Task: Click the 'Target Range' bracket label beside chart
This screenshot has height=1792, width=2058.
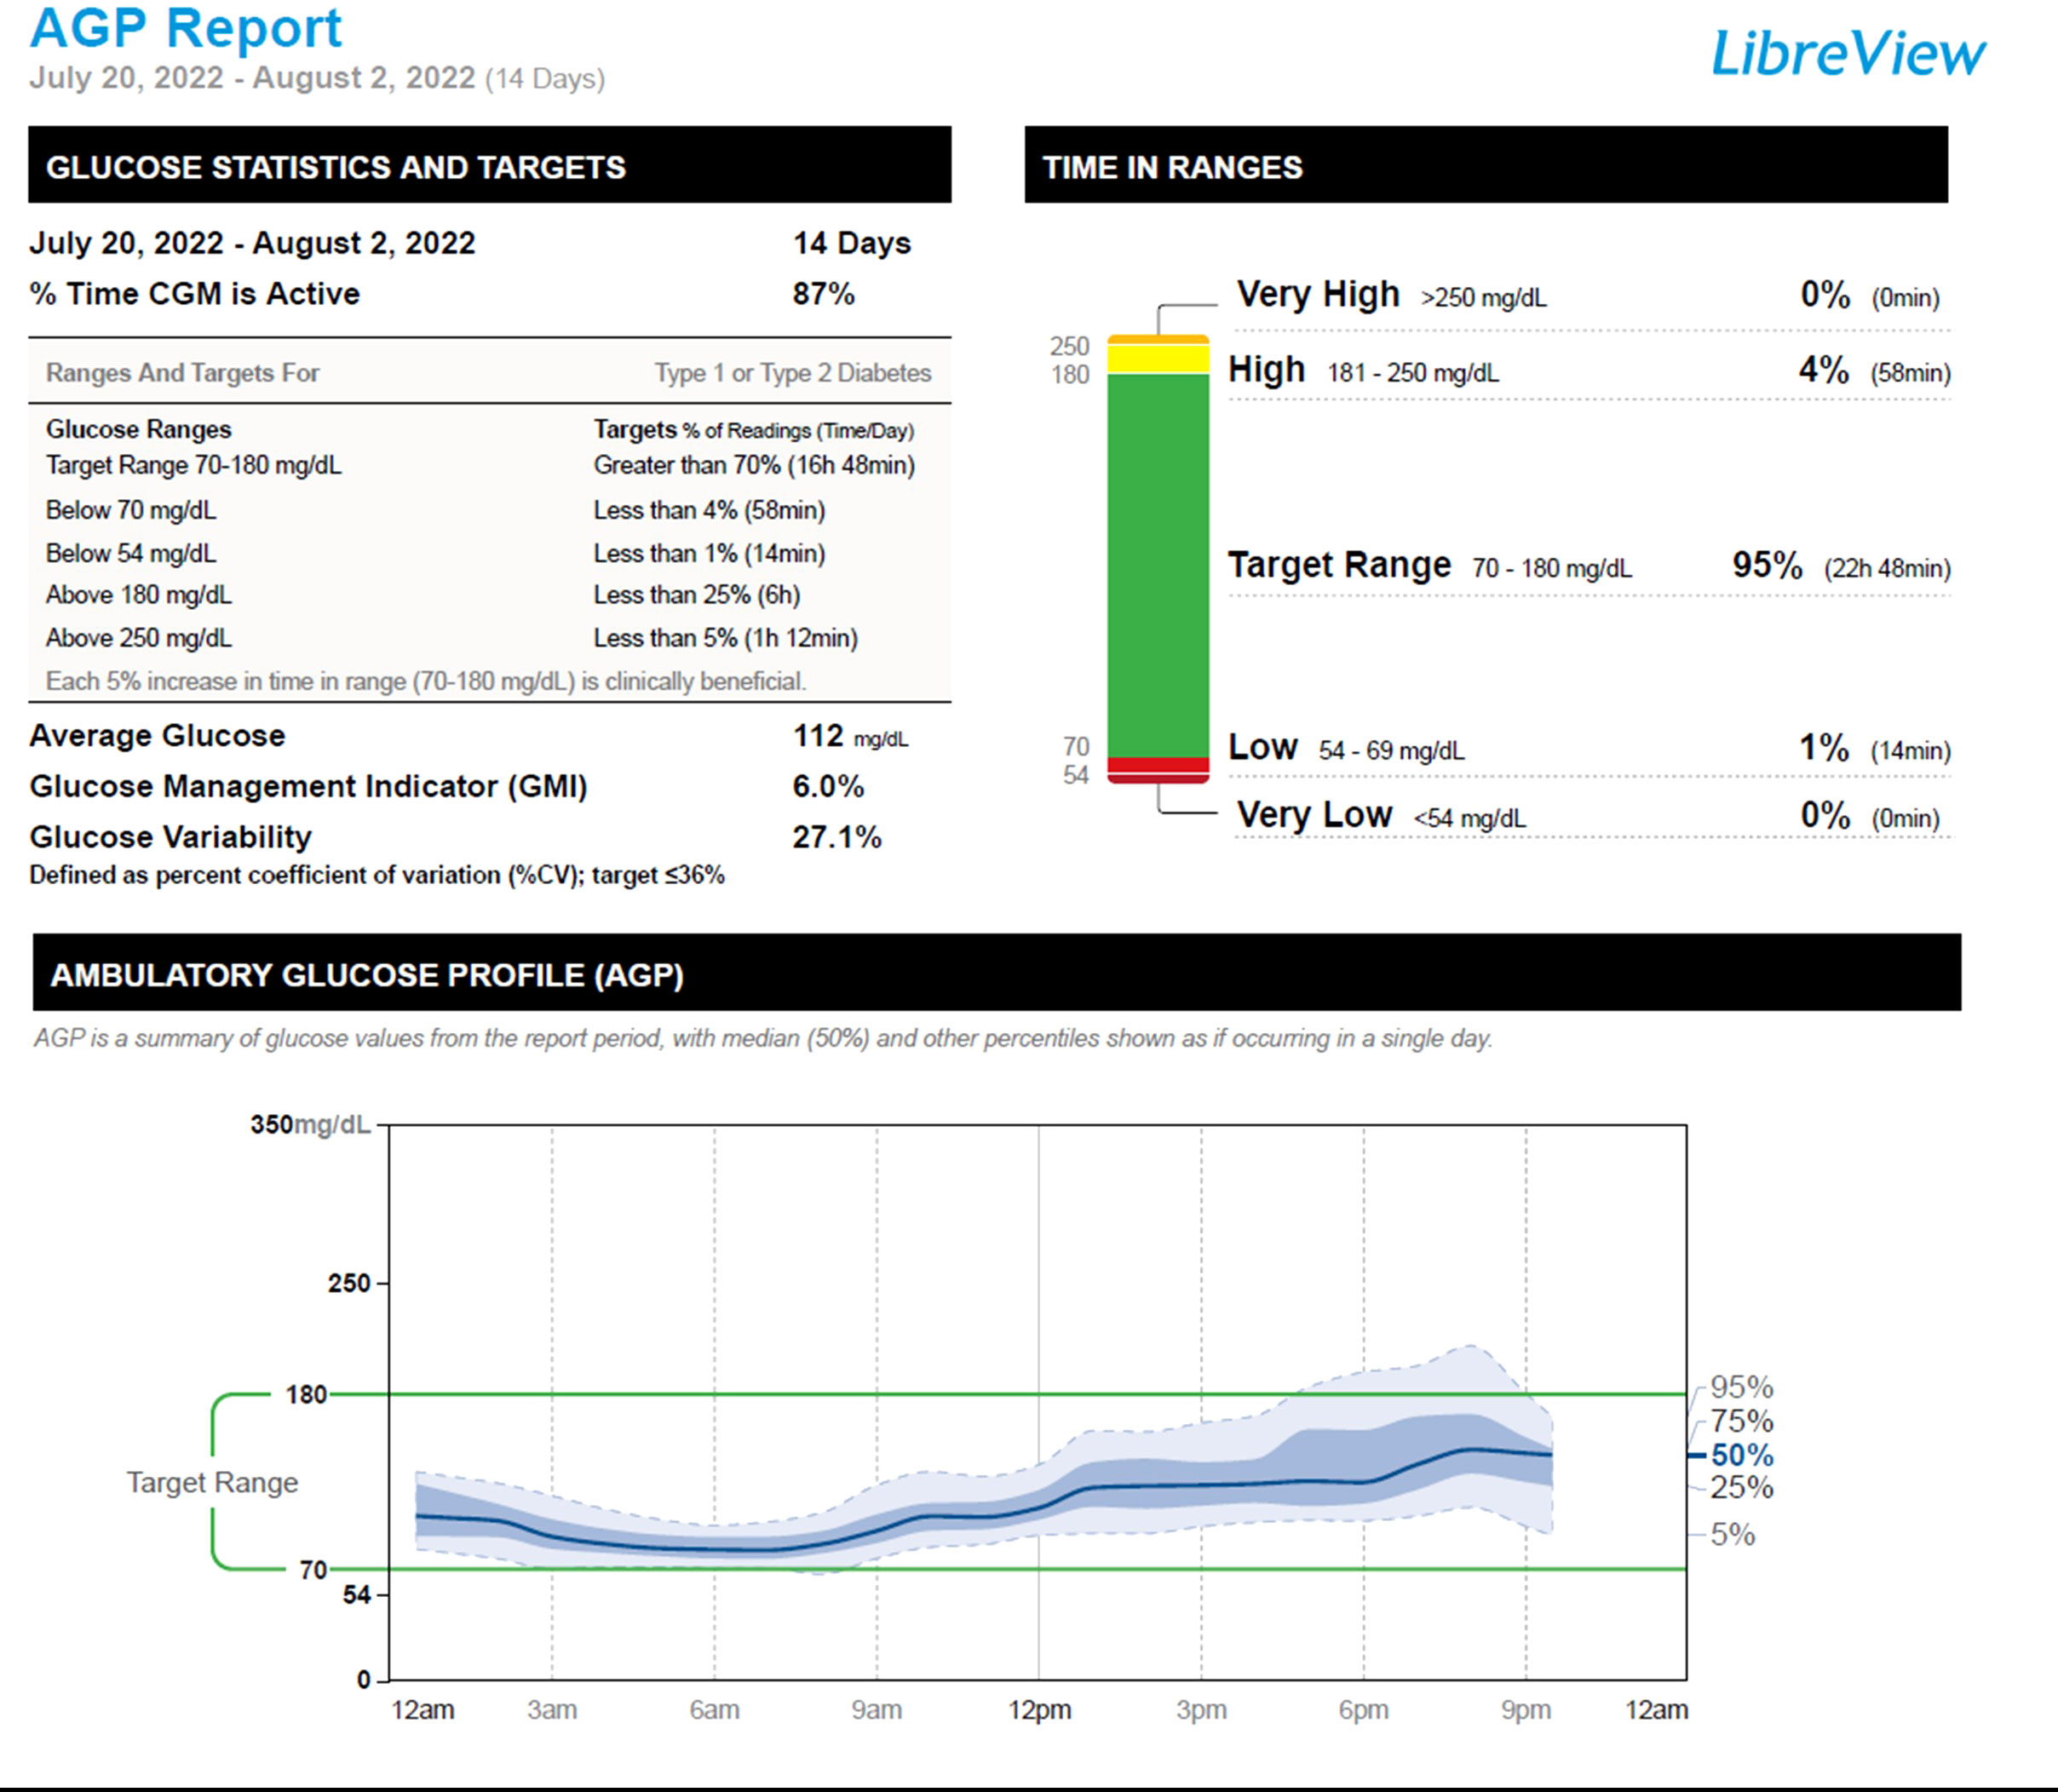Action: (x=212, y=1482)
